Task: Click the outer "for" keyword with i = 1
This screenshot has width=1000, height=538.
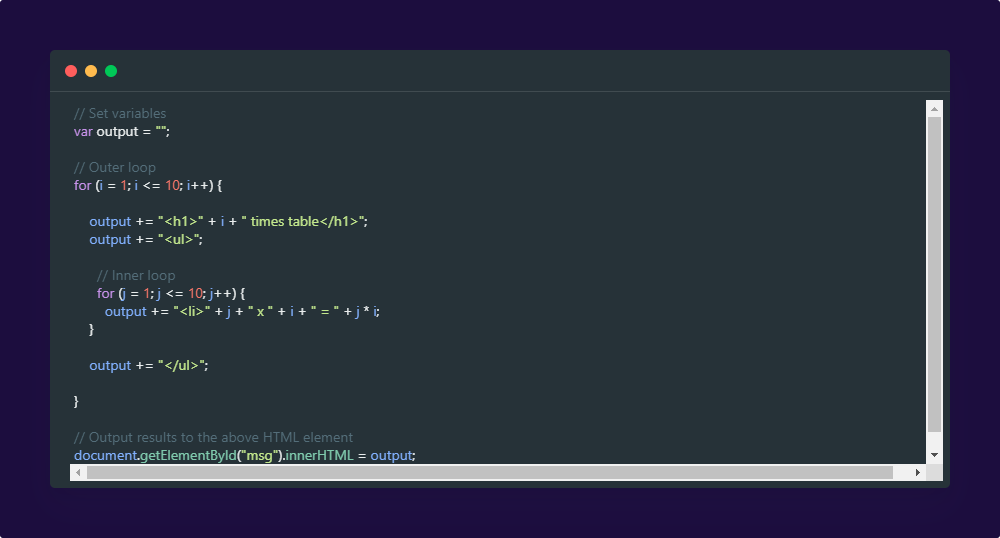Action: point(82,185)
